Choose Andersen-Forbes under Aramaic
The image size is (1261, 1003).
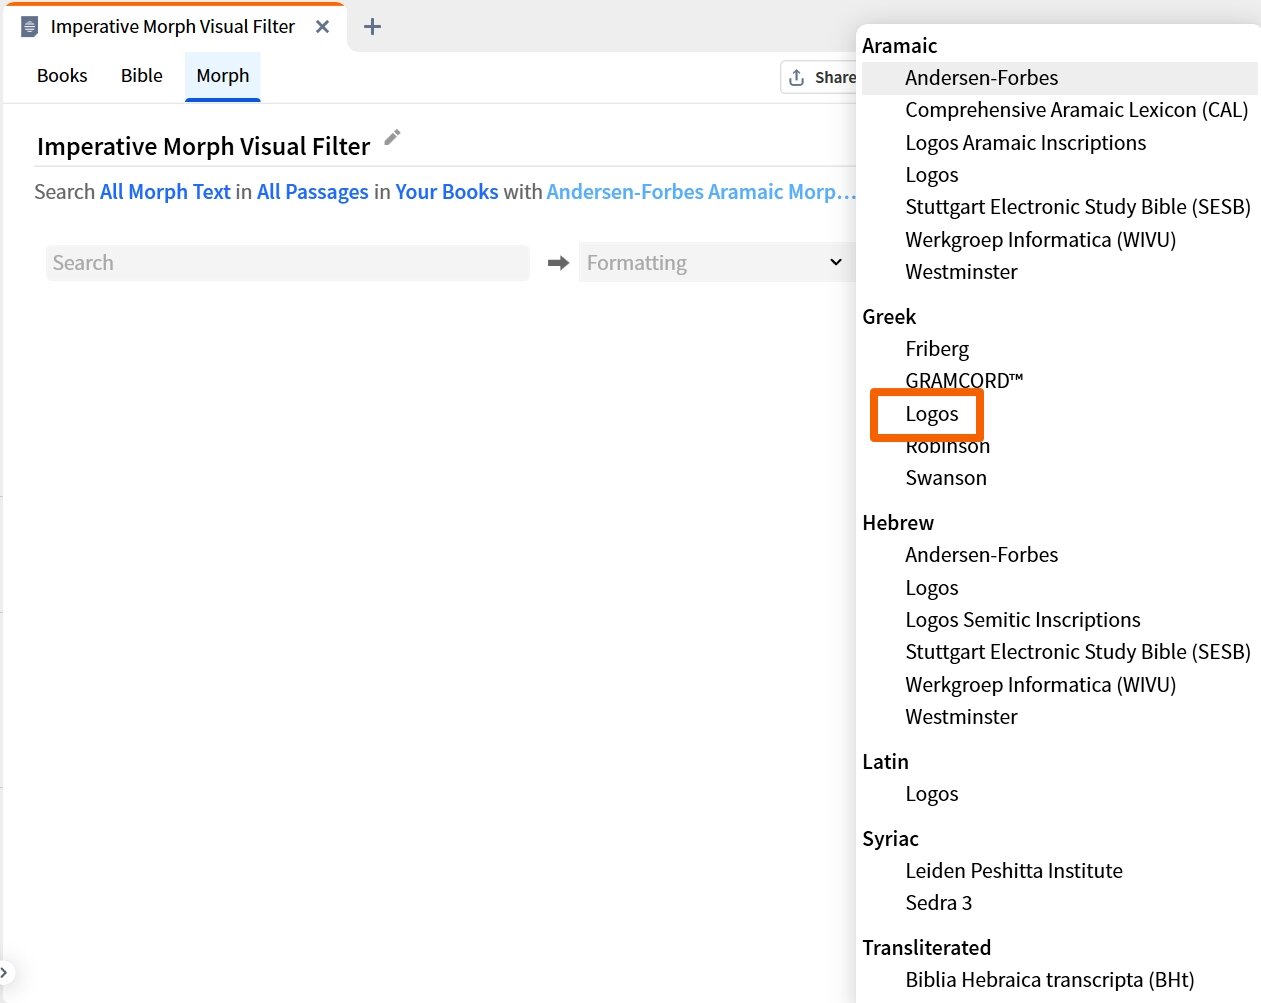(1059, 78)
